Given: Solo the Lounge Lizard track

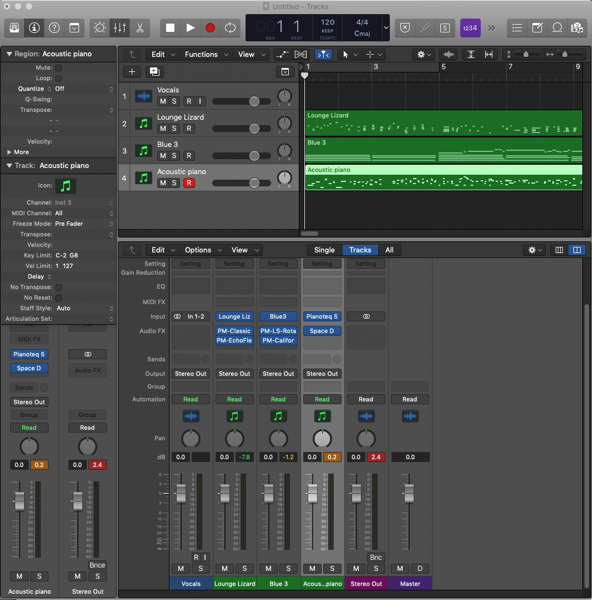Looking at the screenshot, I should 174,129.
